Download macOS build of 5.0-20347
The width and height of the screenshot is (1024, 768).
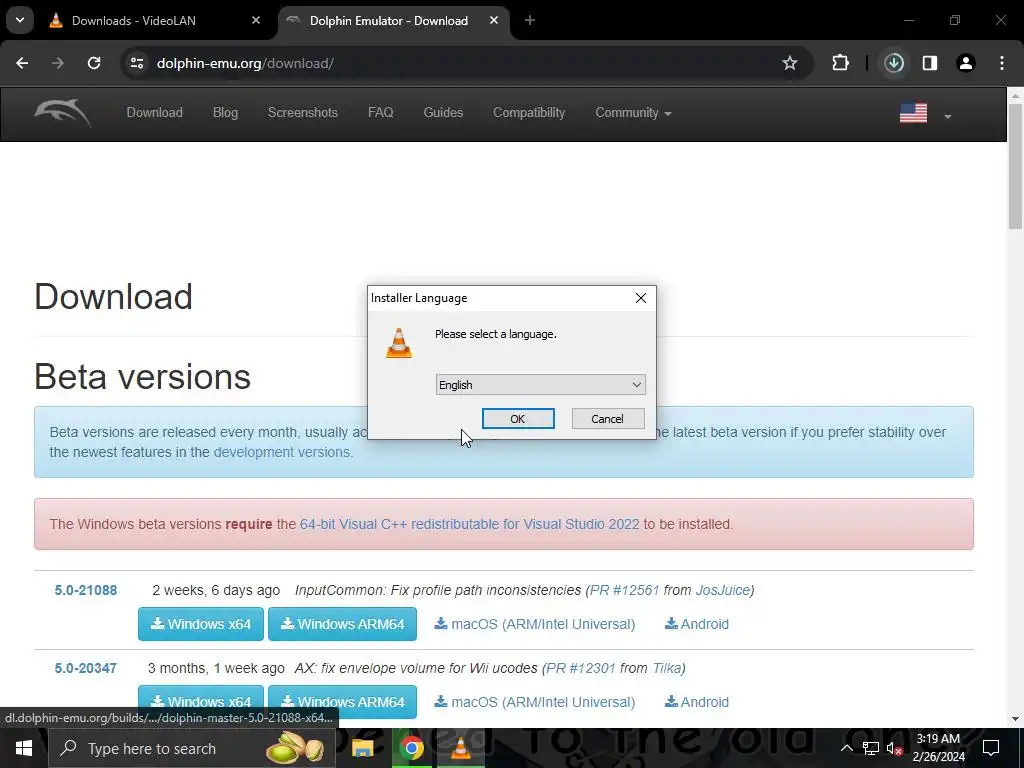pyautogui.click(x=535, y=702)
